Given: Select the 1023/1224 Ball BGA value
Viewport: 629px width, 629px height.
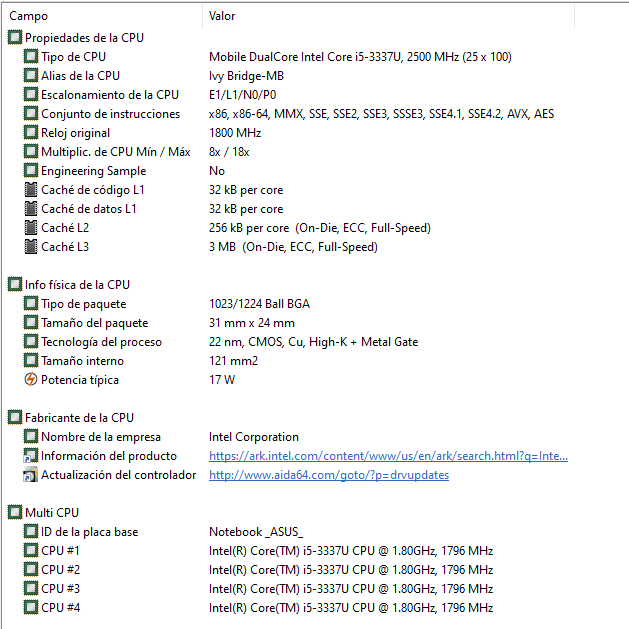Looking at the screenshot, I should 260,304.
